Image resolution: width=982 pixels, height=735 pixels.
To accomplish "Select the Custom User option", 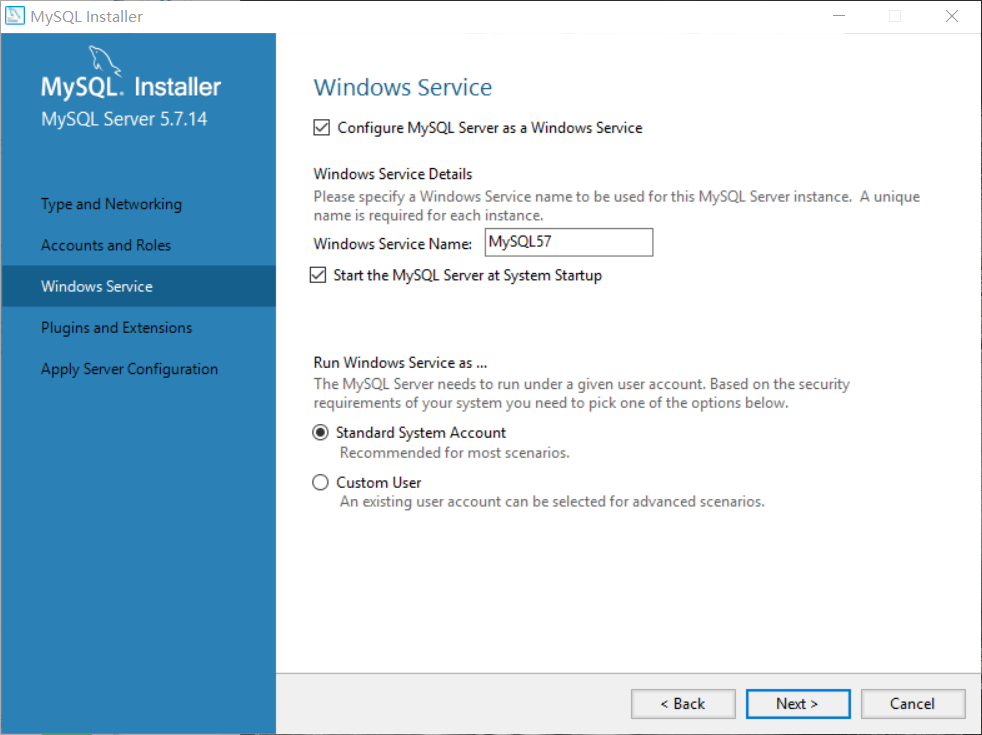I will [x=320, y=482].
